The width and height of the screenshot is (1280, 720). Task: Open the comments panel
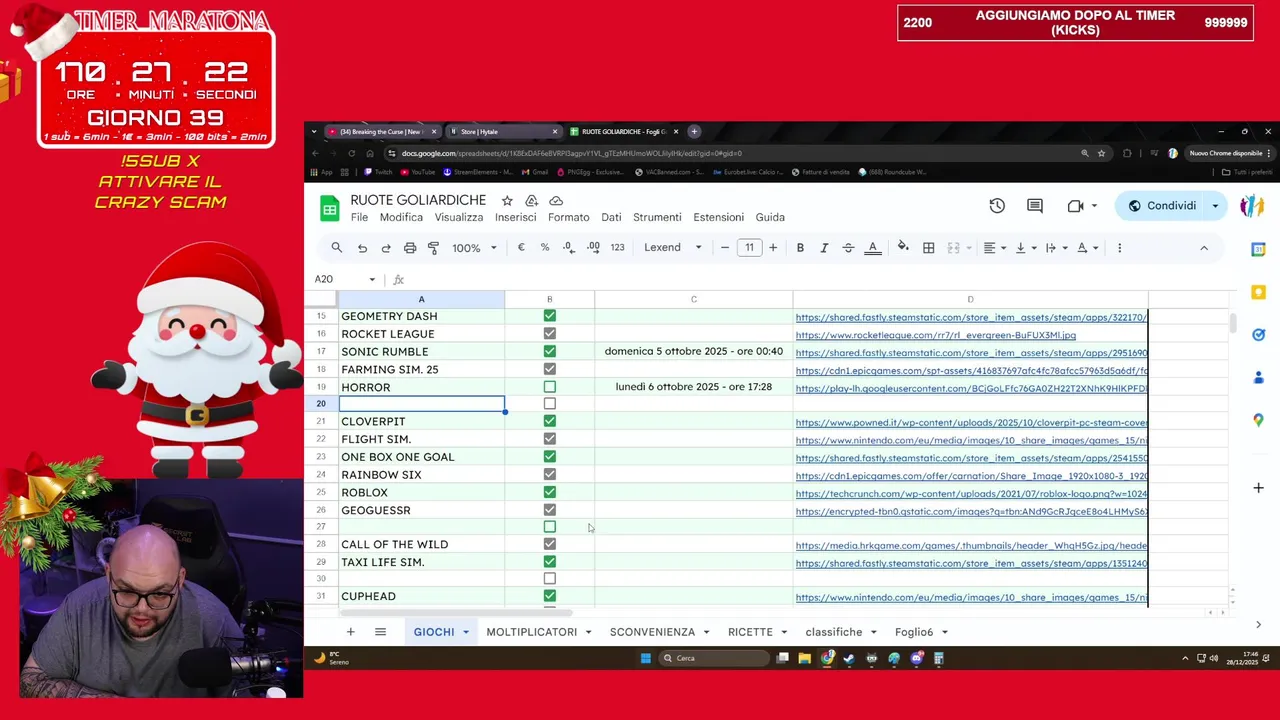pos(1035,206)
